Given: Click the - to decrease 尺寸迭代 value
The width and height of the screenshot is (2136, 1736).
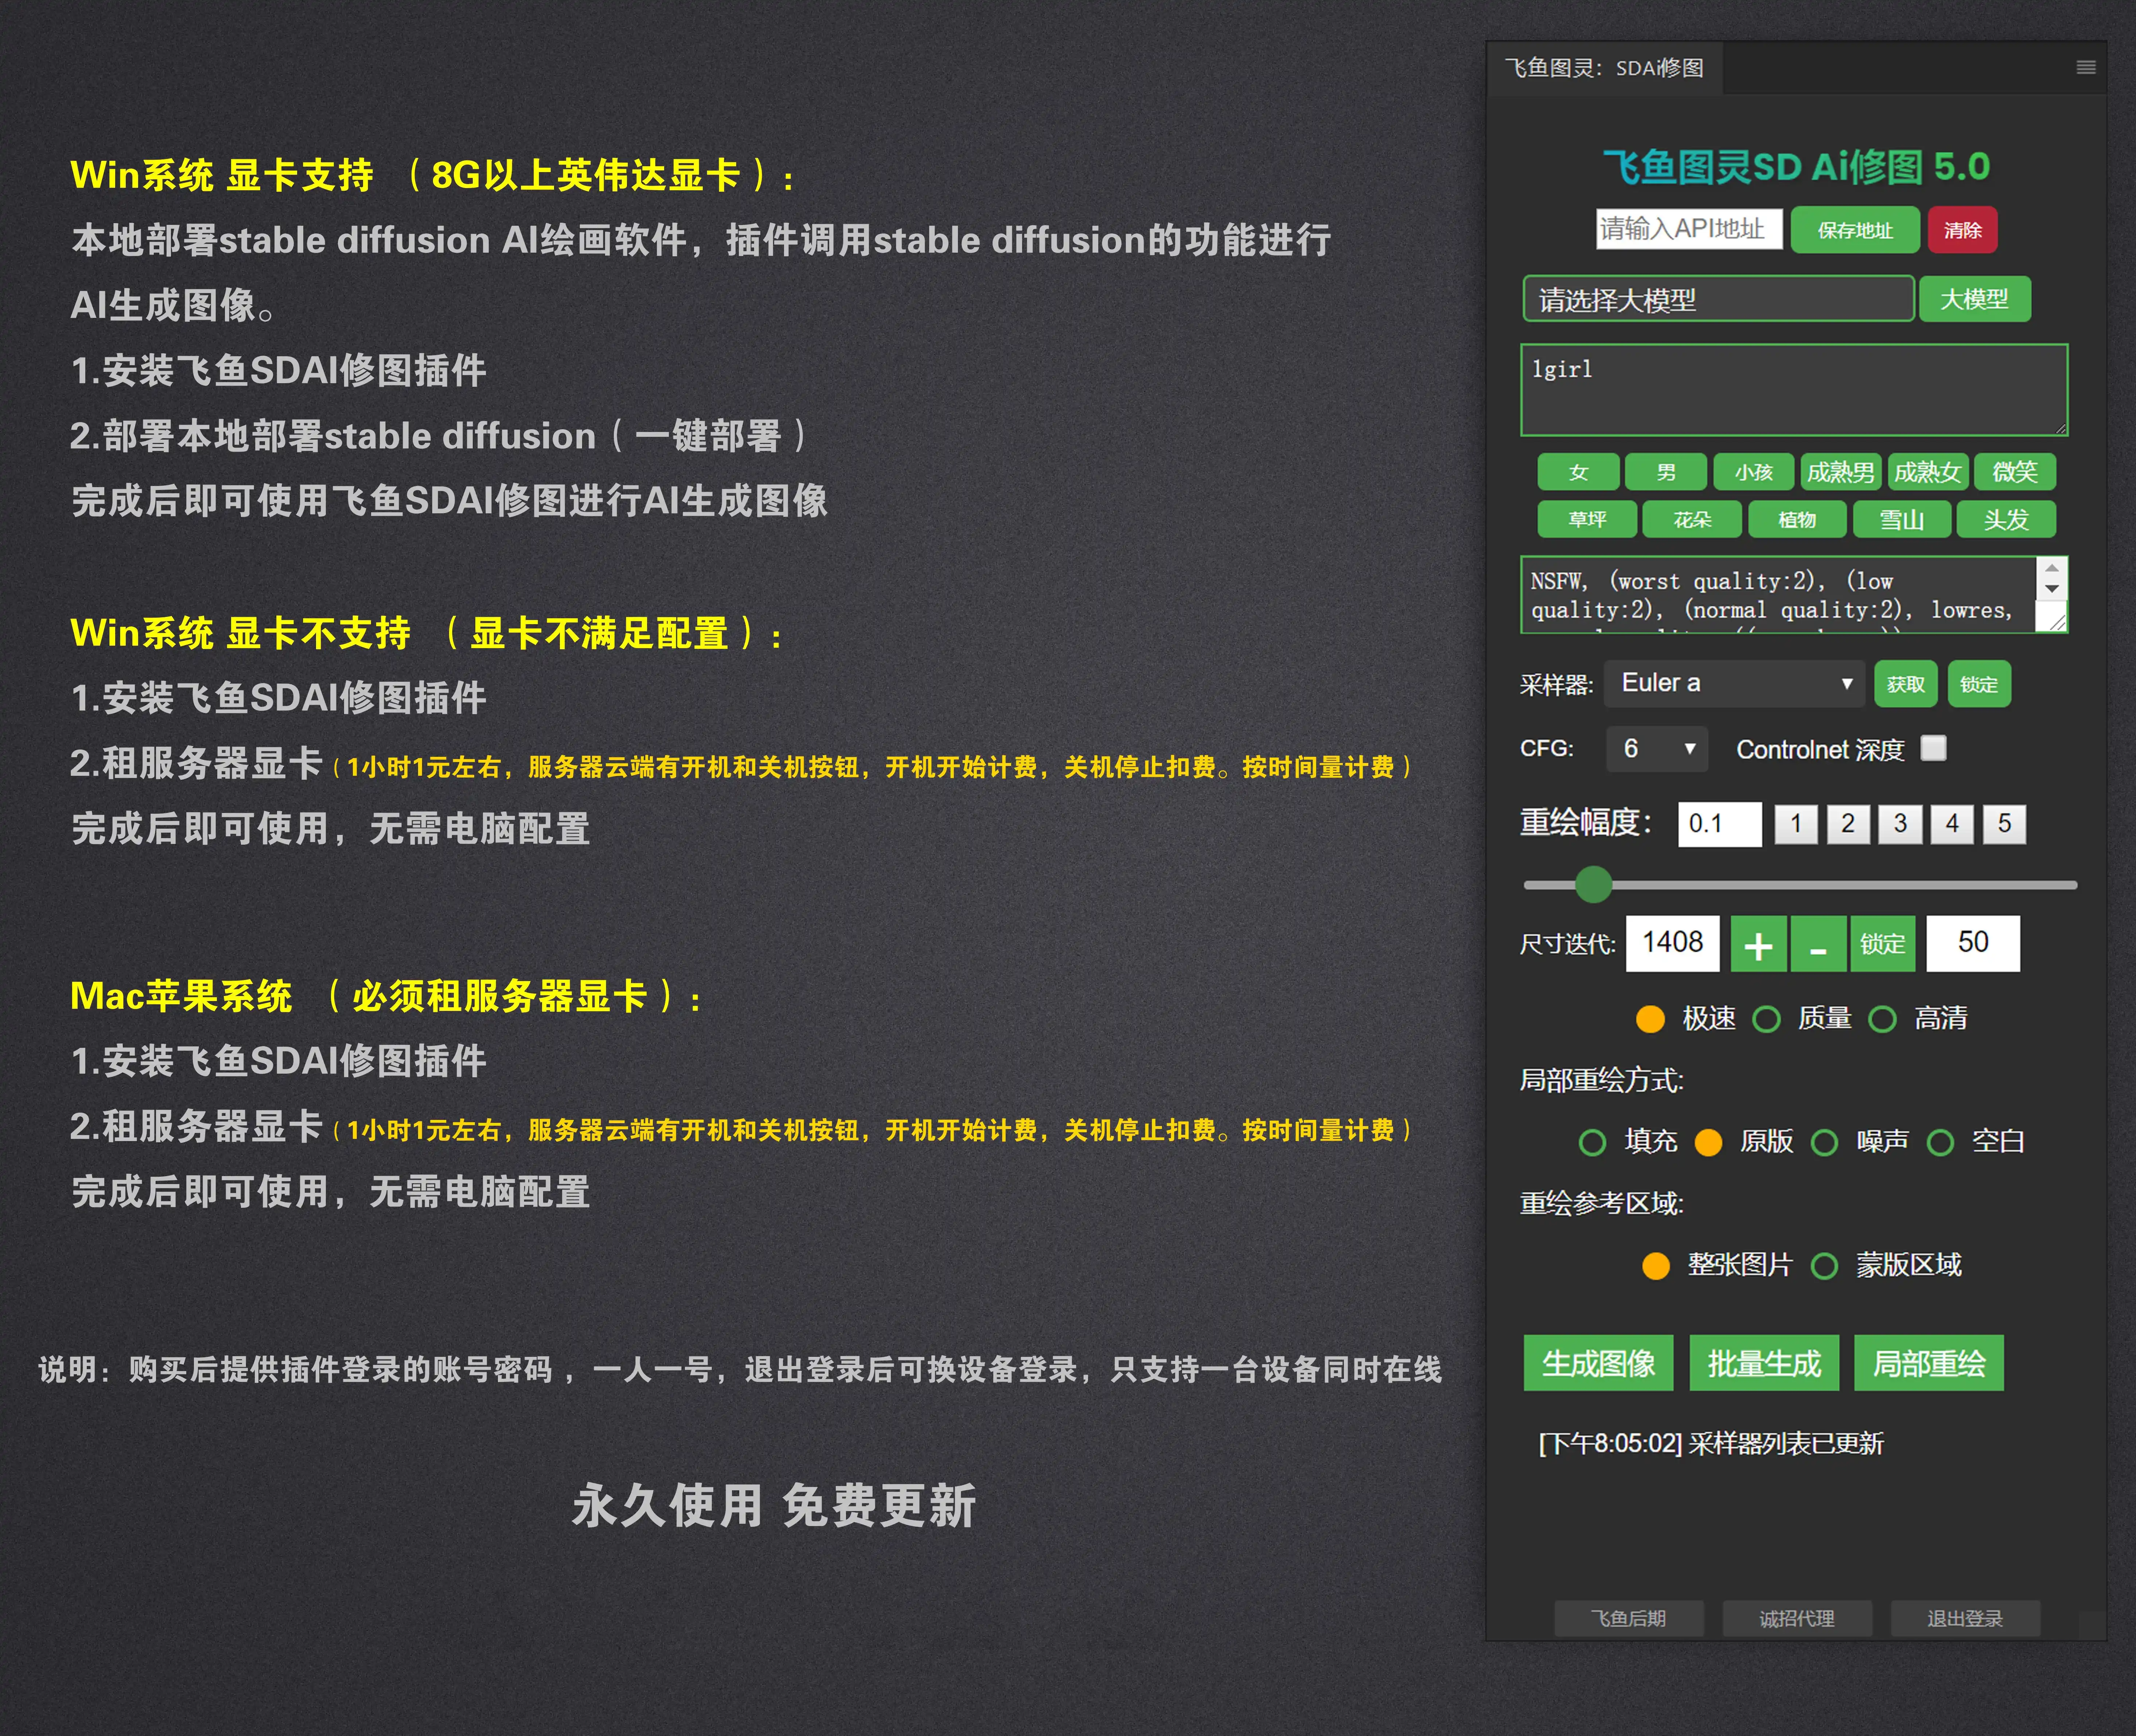Looking at the screenshot, I should tap(1818, 944).
